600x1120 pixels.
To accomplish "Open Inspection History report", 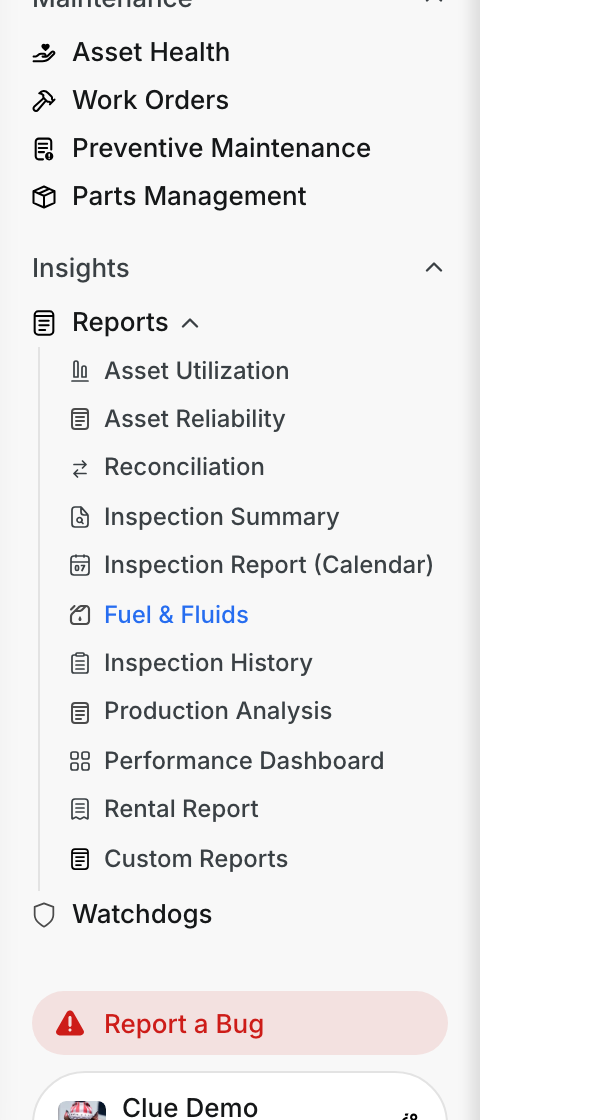I will click(209, 663).
